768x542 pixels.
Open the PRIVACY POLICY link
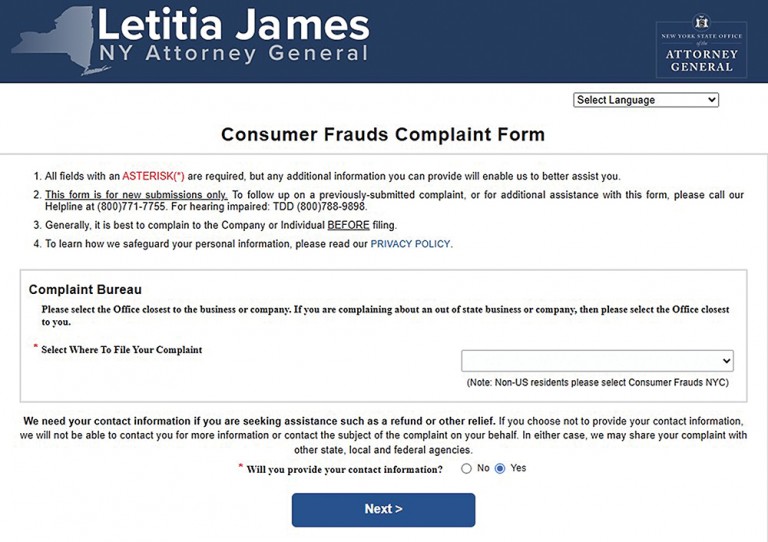pyautogui.click(x=411, y=244)
